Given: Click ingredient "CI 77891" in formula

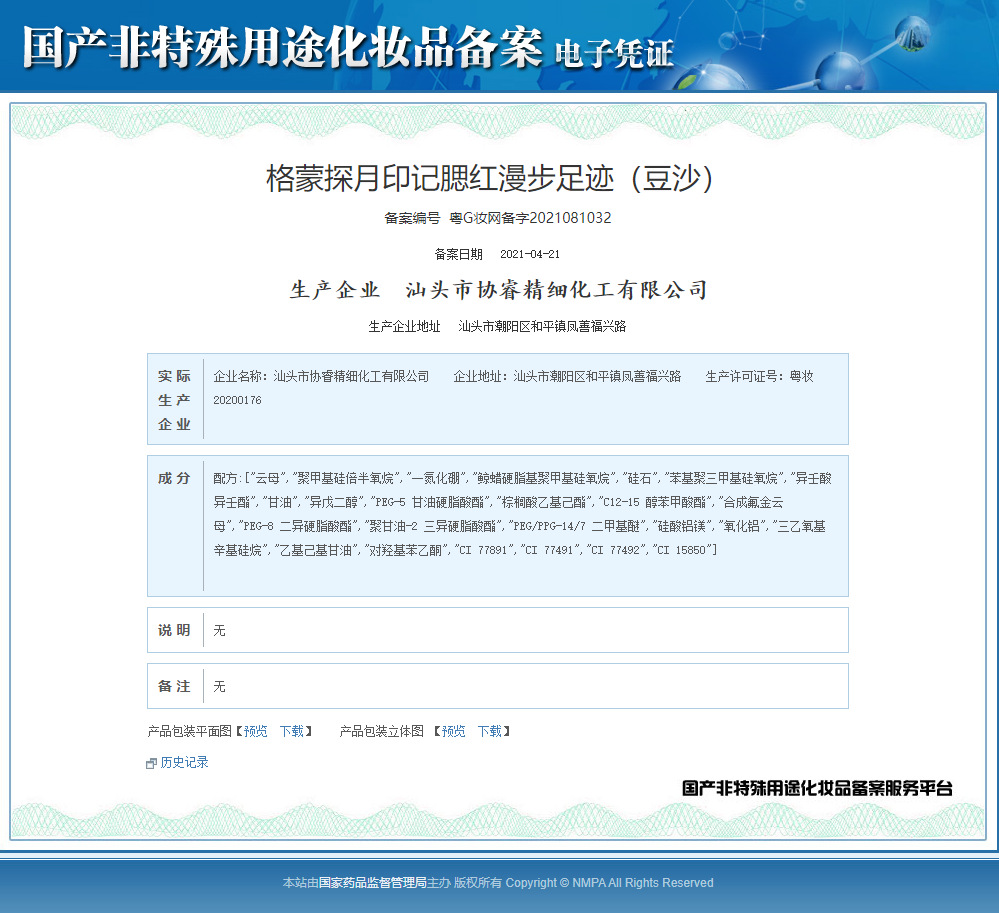Looking at the screenshot, I should 483,550.
